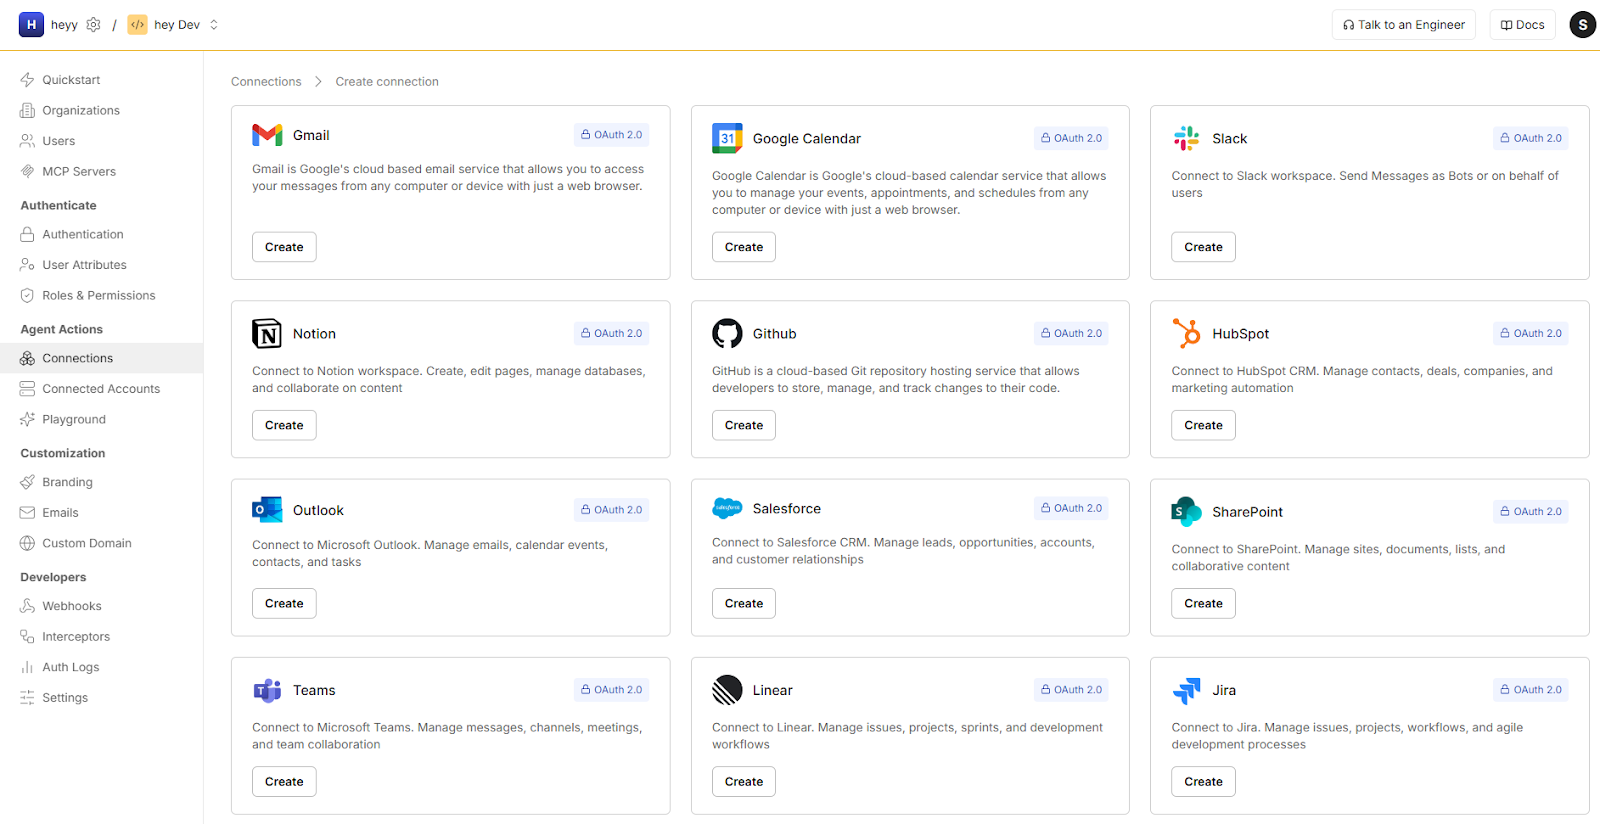Click OAuth 2.0 badge on Jira card
The width and height of the screenshot is (1600, 824).
pos(1531,690)
